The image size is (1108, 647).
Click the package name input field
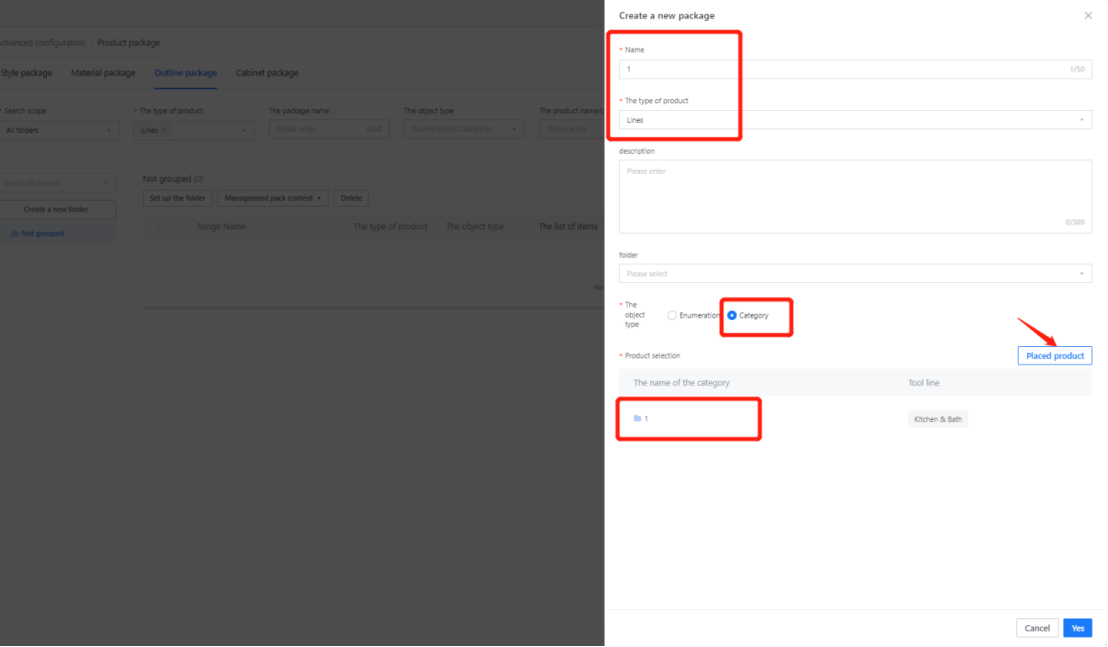tap(329, 129)
